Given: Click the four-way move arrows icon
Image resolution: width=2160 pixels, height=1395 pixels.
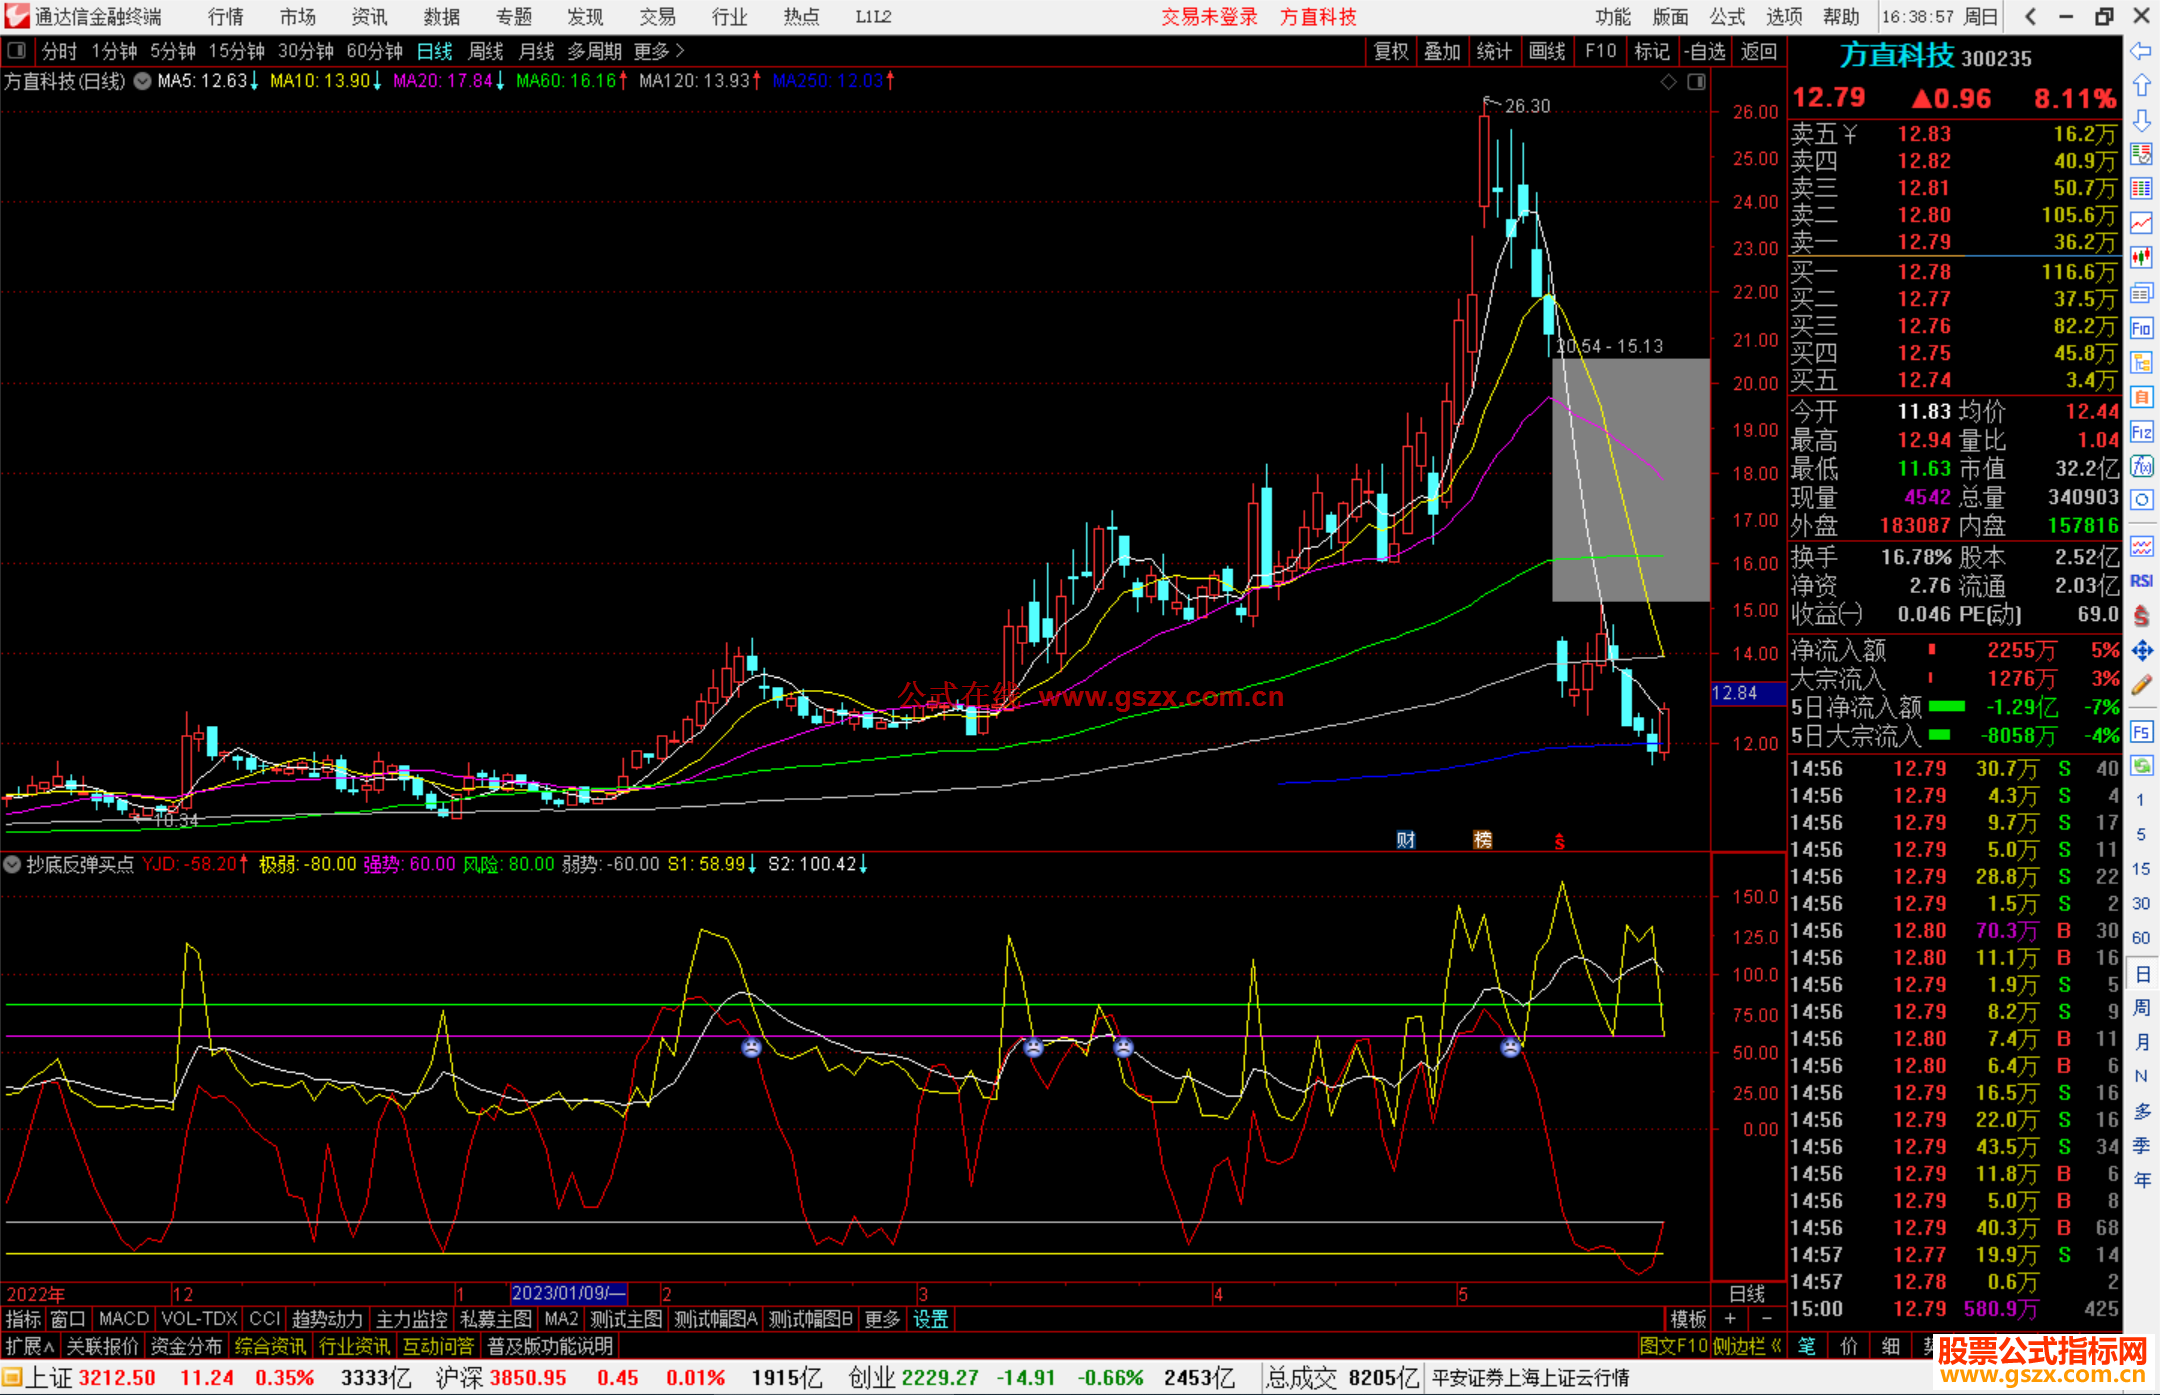Looking at the screenshot, I should click(x=2141, y=651).
